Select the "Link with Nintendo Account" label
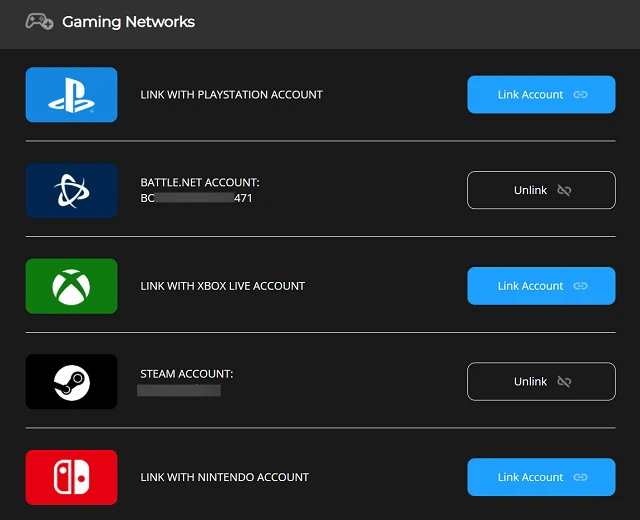The image size is (640, 520). pos(224,477)
